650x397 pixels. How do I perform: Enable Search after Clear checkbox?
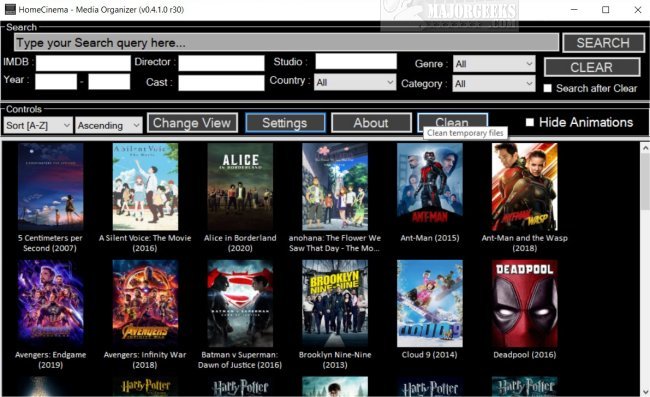tap(548, 88)
